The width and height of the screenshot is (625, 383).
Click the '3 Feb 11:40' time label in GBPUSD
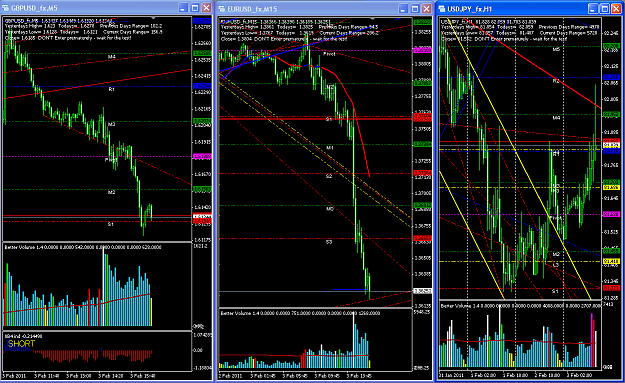click(47, 376)
